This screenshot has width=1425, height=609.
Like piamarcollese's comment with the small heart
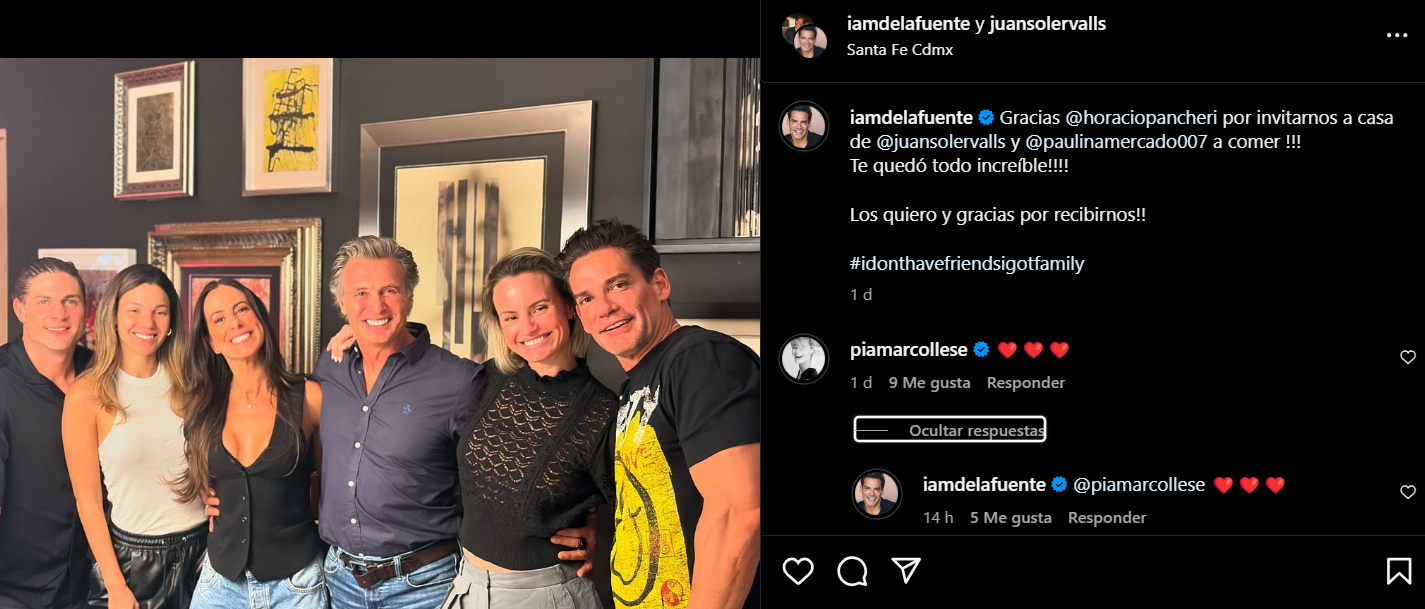1407,357
